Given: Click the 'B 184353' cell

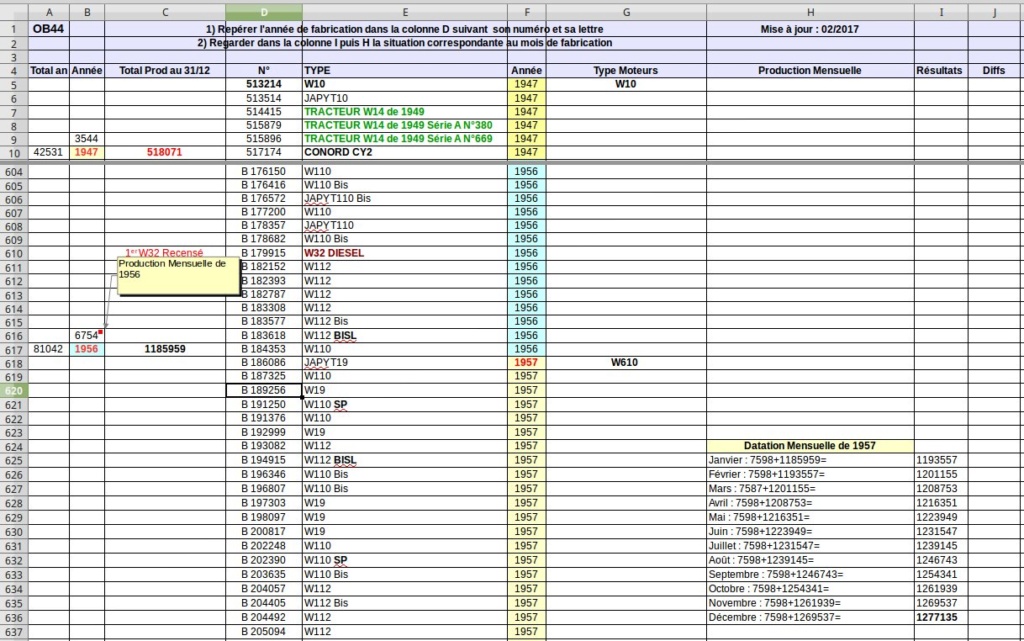Looking at the screenshot, I should click(264, 349).
